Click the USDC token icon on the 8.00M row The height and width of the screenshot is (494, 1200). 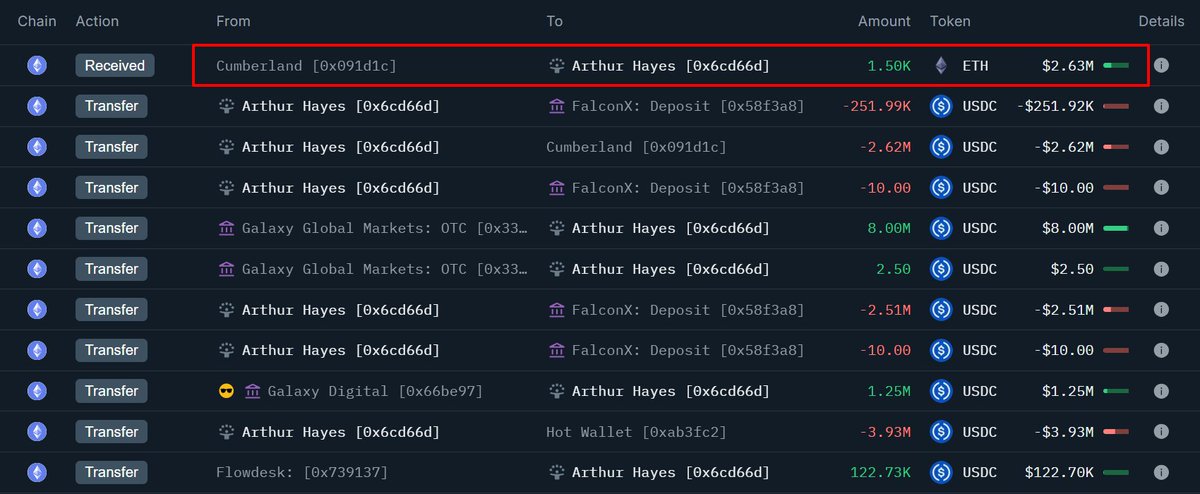coord(941,228)
